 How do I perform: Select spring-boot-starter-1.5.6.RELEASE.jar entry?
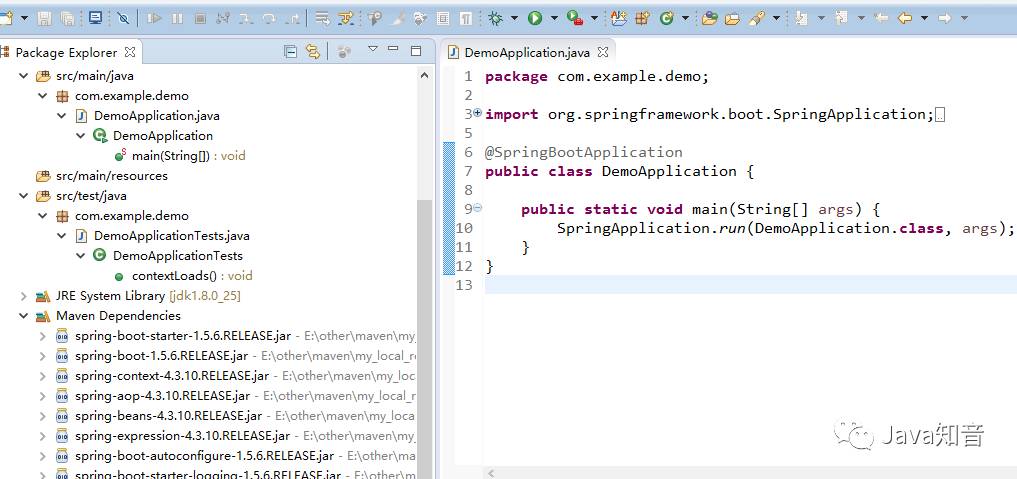(183, 336)
